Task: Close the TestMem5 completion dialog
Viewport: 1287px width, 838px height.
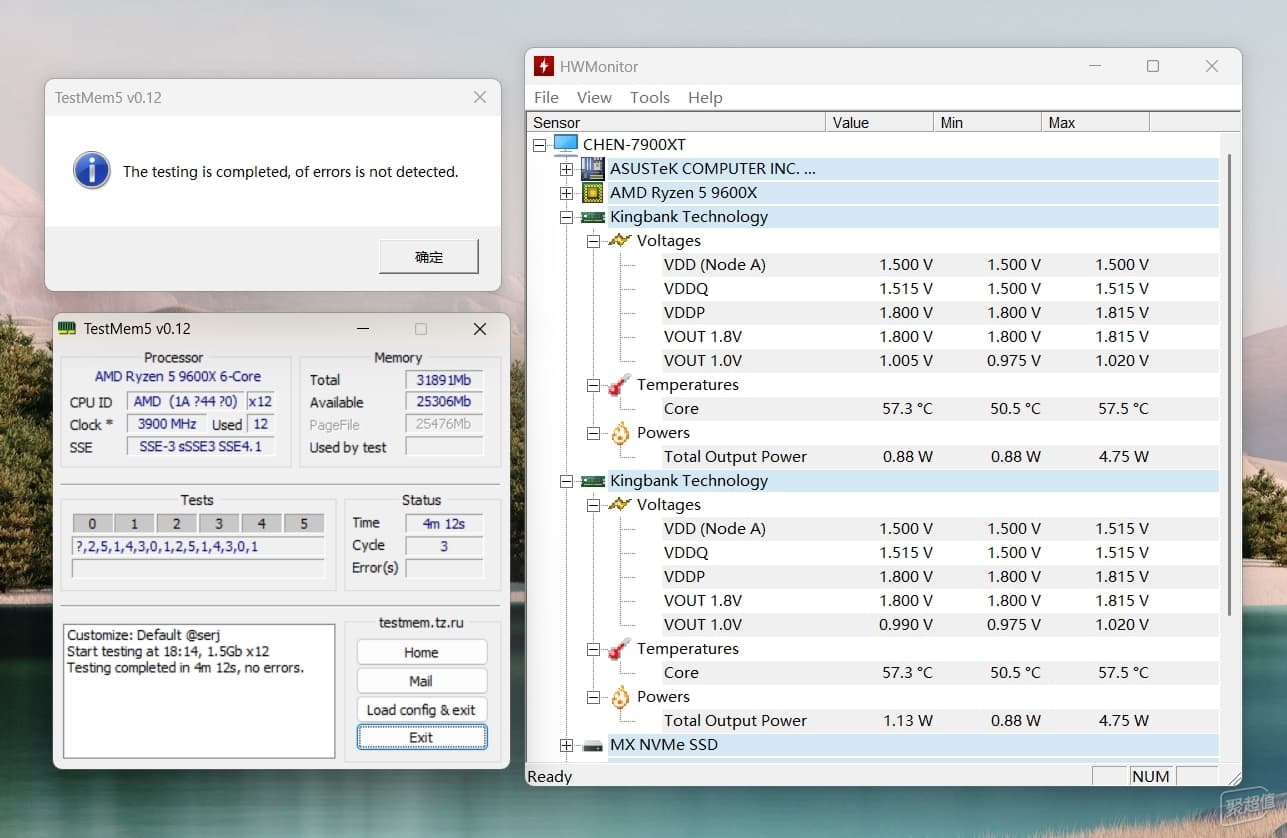Action: [x=480, y=97]
